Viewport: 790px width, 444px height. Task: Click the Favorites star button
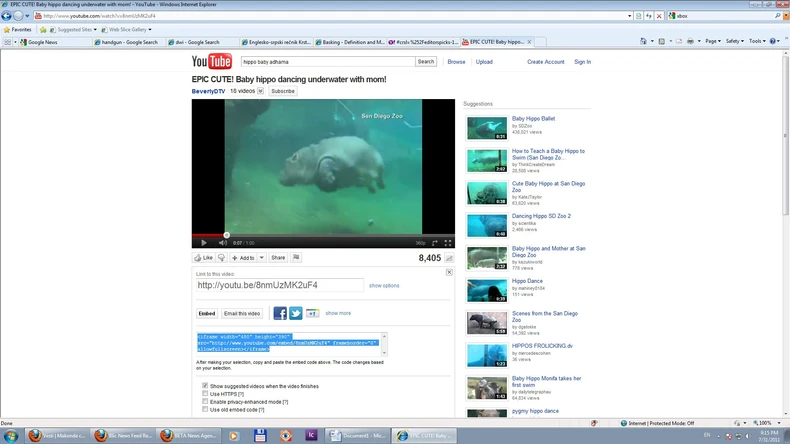pos(18,30)
